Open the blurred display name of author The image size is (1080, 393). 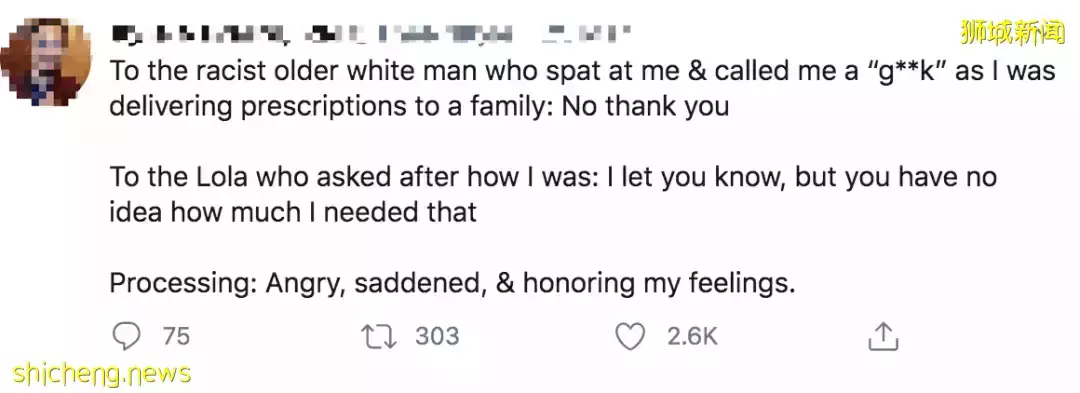coord(200,33)
